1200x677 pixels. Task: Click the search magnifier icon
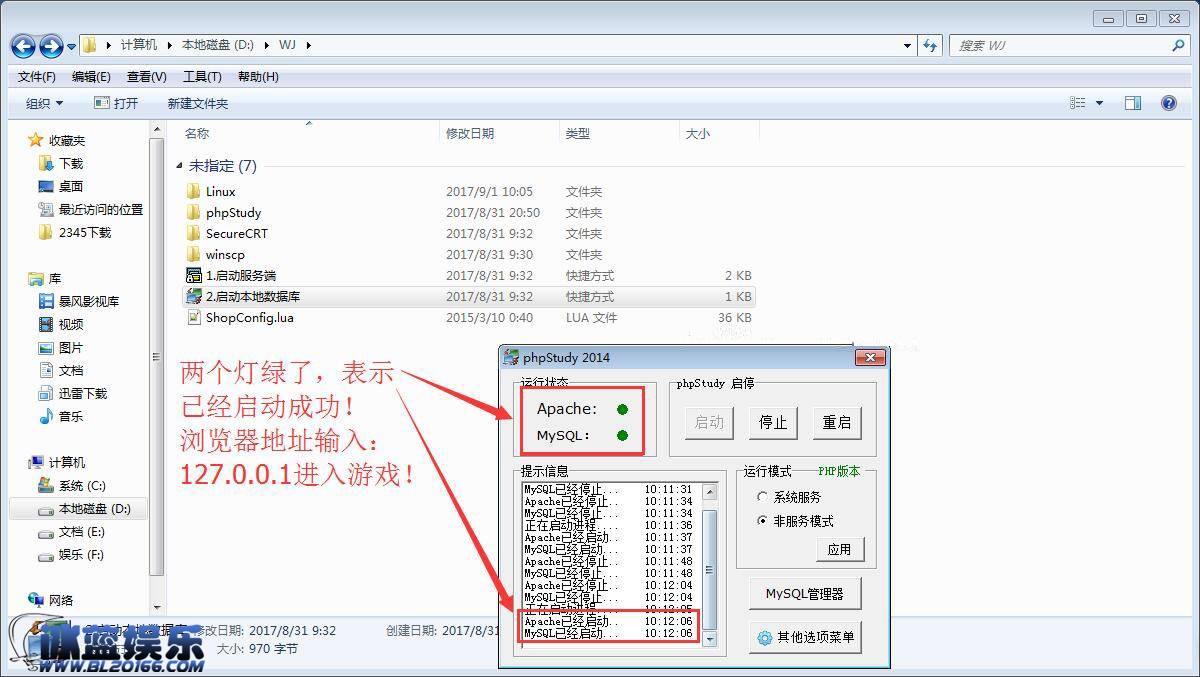tap(1177, 45)
